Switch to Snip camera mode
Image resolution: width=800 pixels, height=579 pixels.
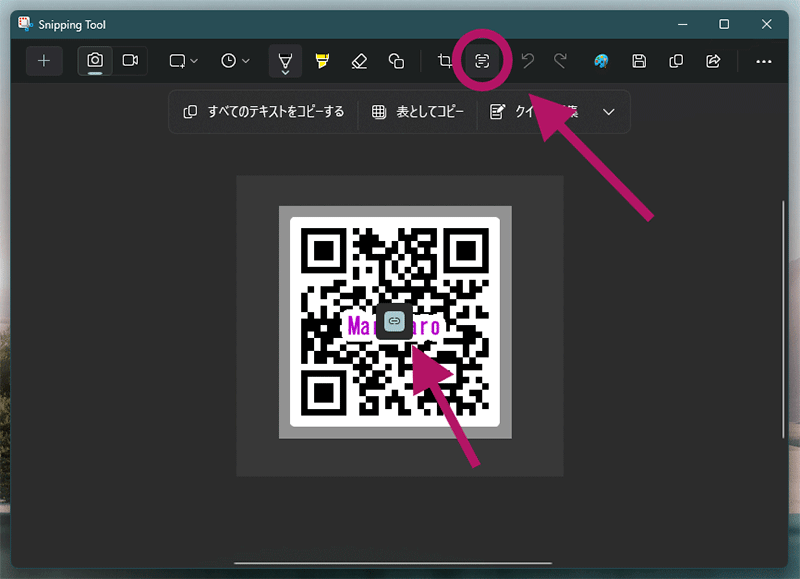click(x=95, y=61)
